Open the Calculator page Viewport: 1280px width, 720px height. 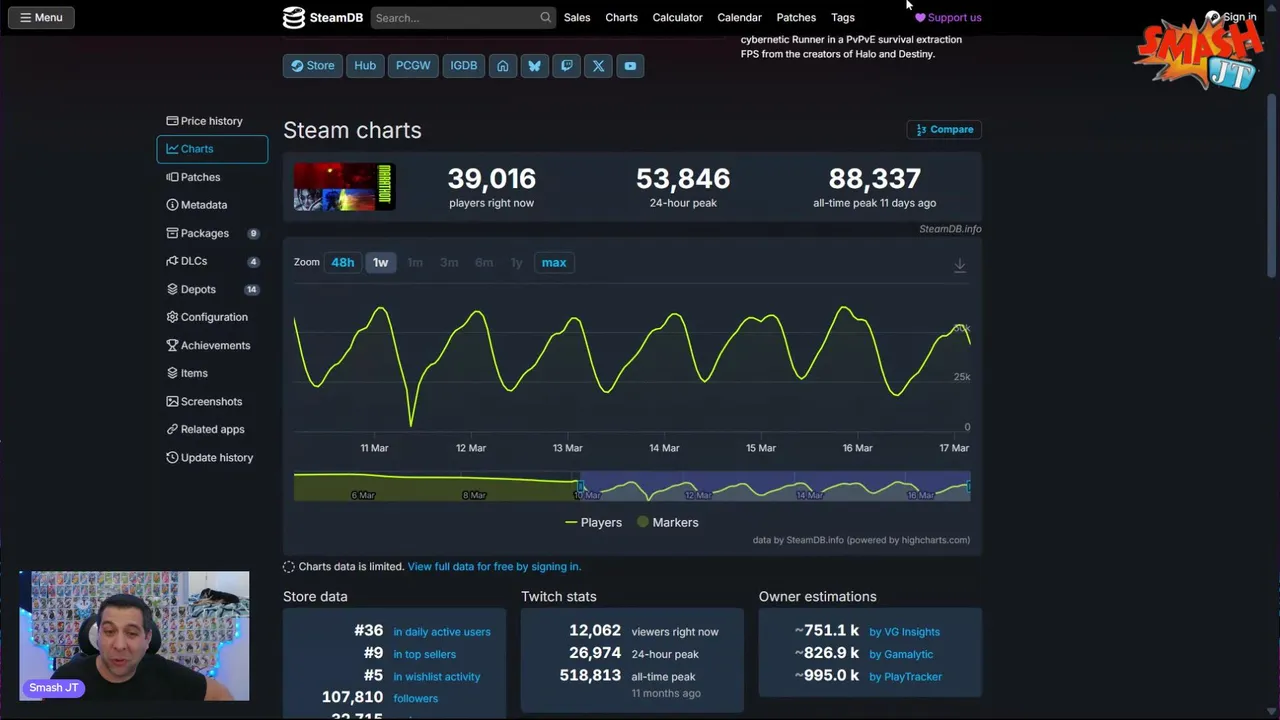(677, 17)
